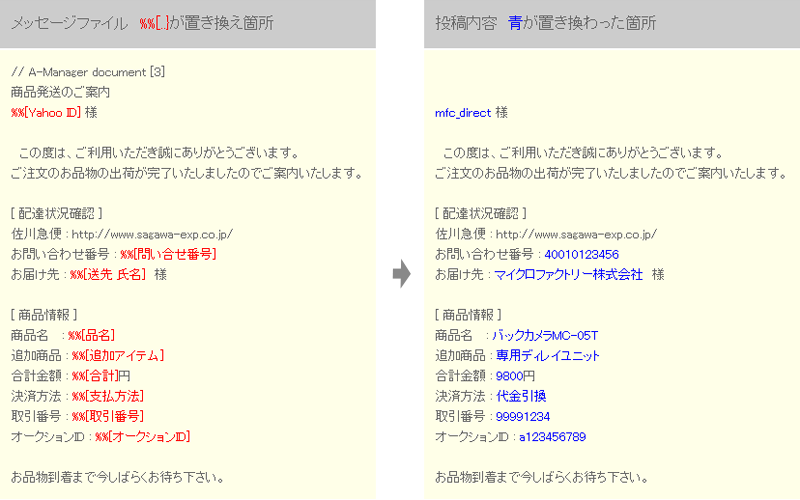Click the red '%%[オークションID]' placeholder
The height and width of the screenshot is (500, 800).
142,437
